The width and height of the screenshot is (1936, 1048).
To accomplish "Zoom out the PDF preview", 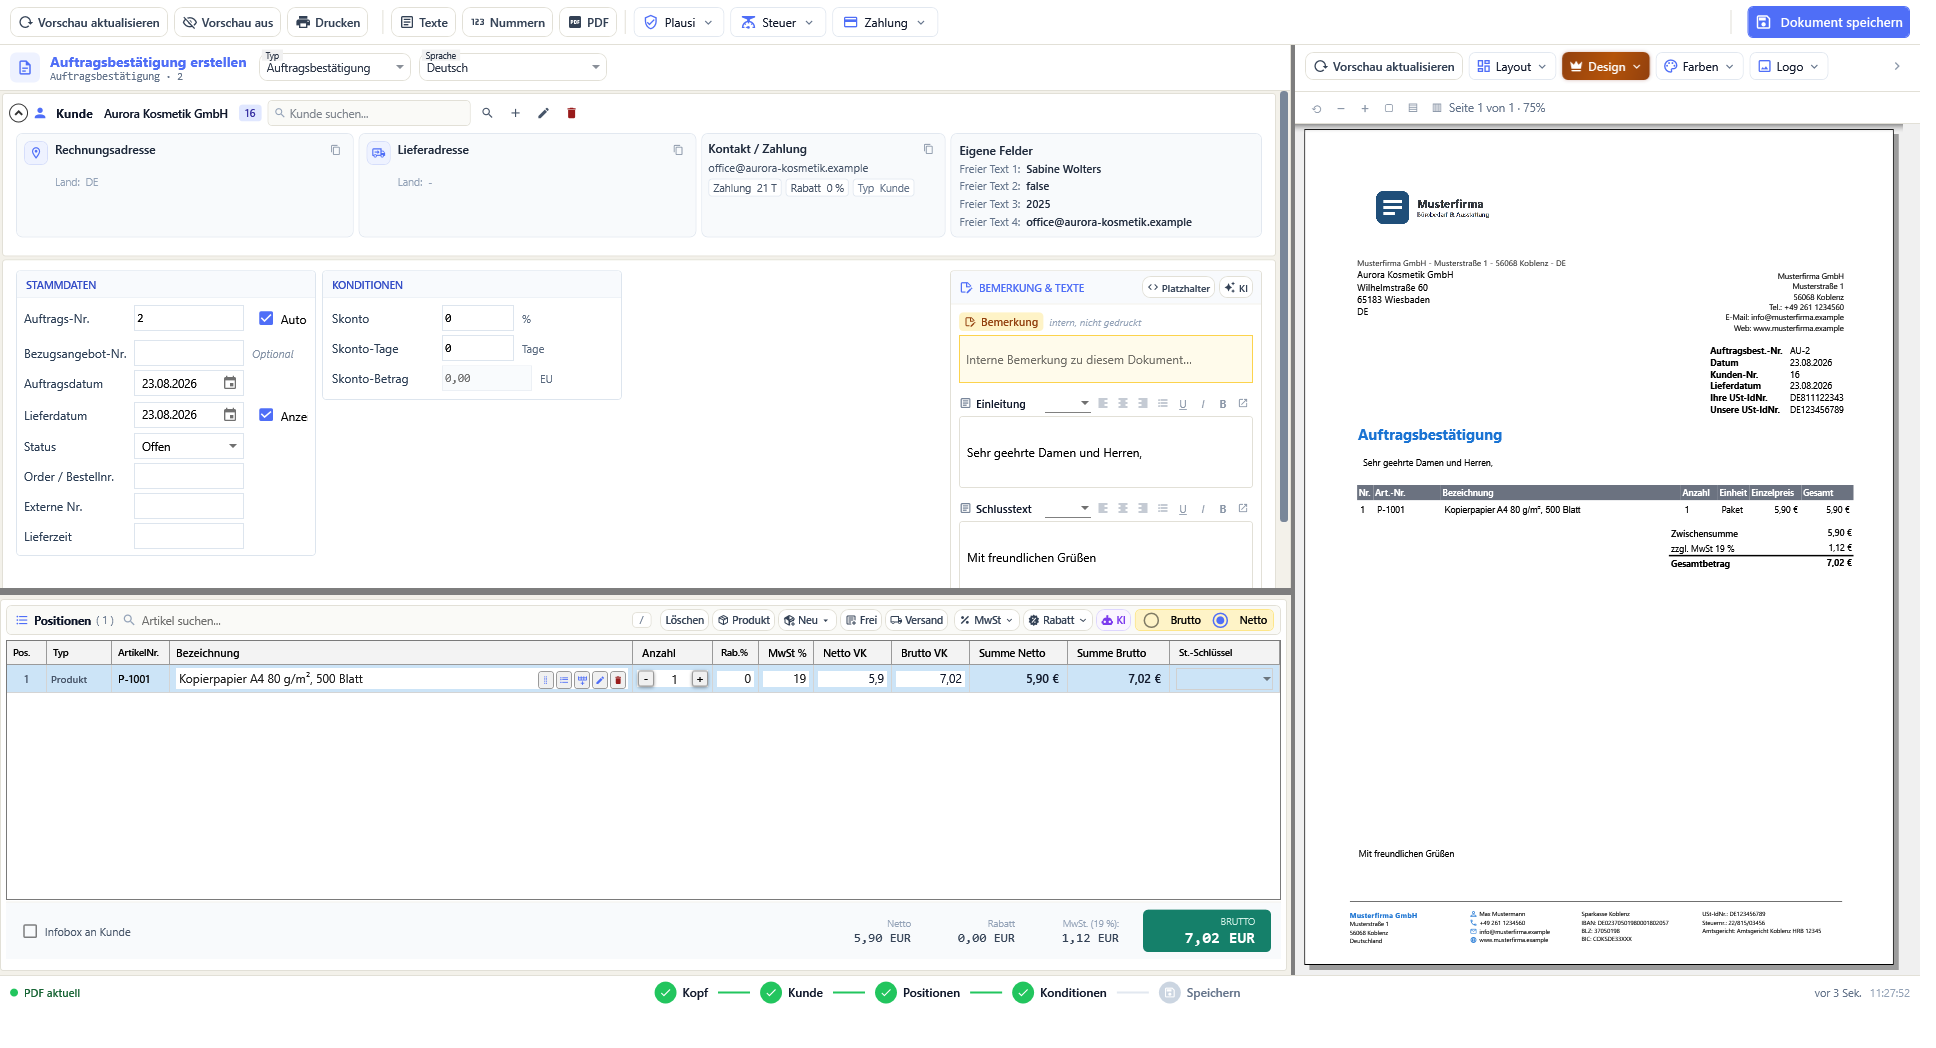I will click(x=1341, y=108).
